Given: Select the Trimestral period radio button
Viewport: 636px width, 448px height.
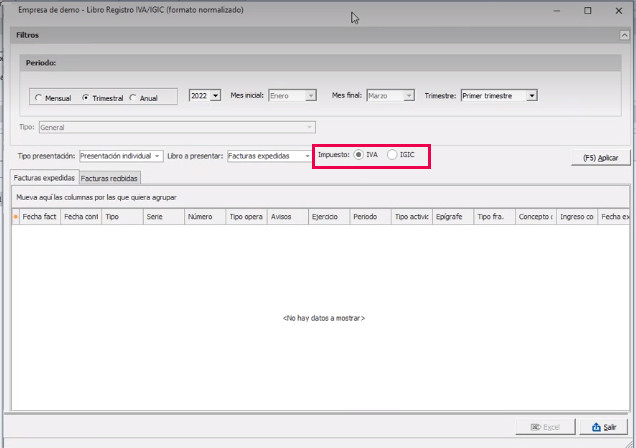Looking at the screenshot, I should coord(85,98).
